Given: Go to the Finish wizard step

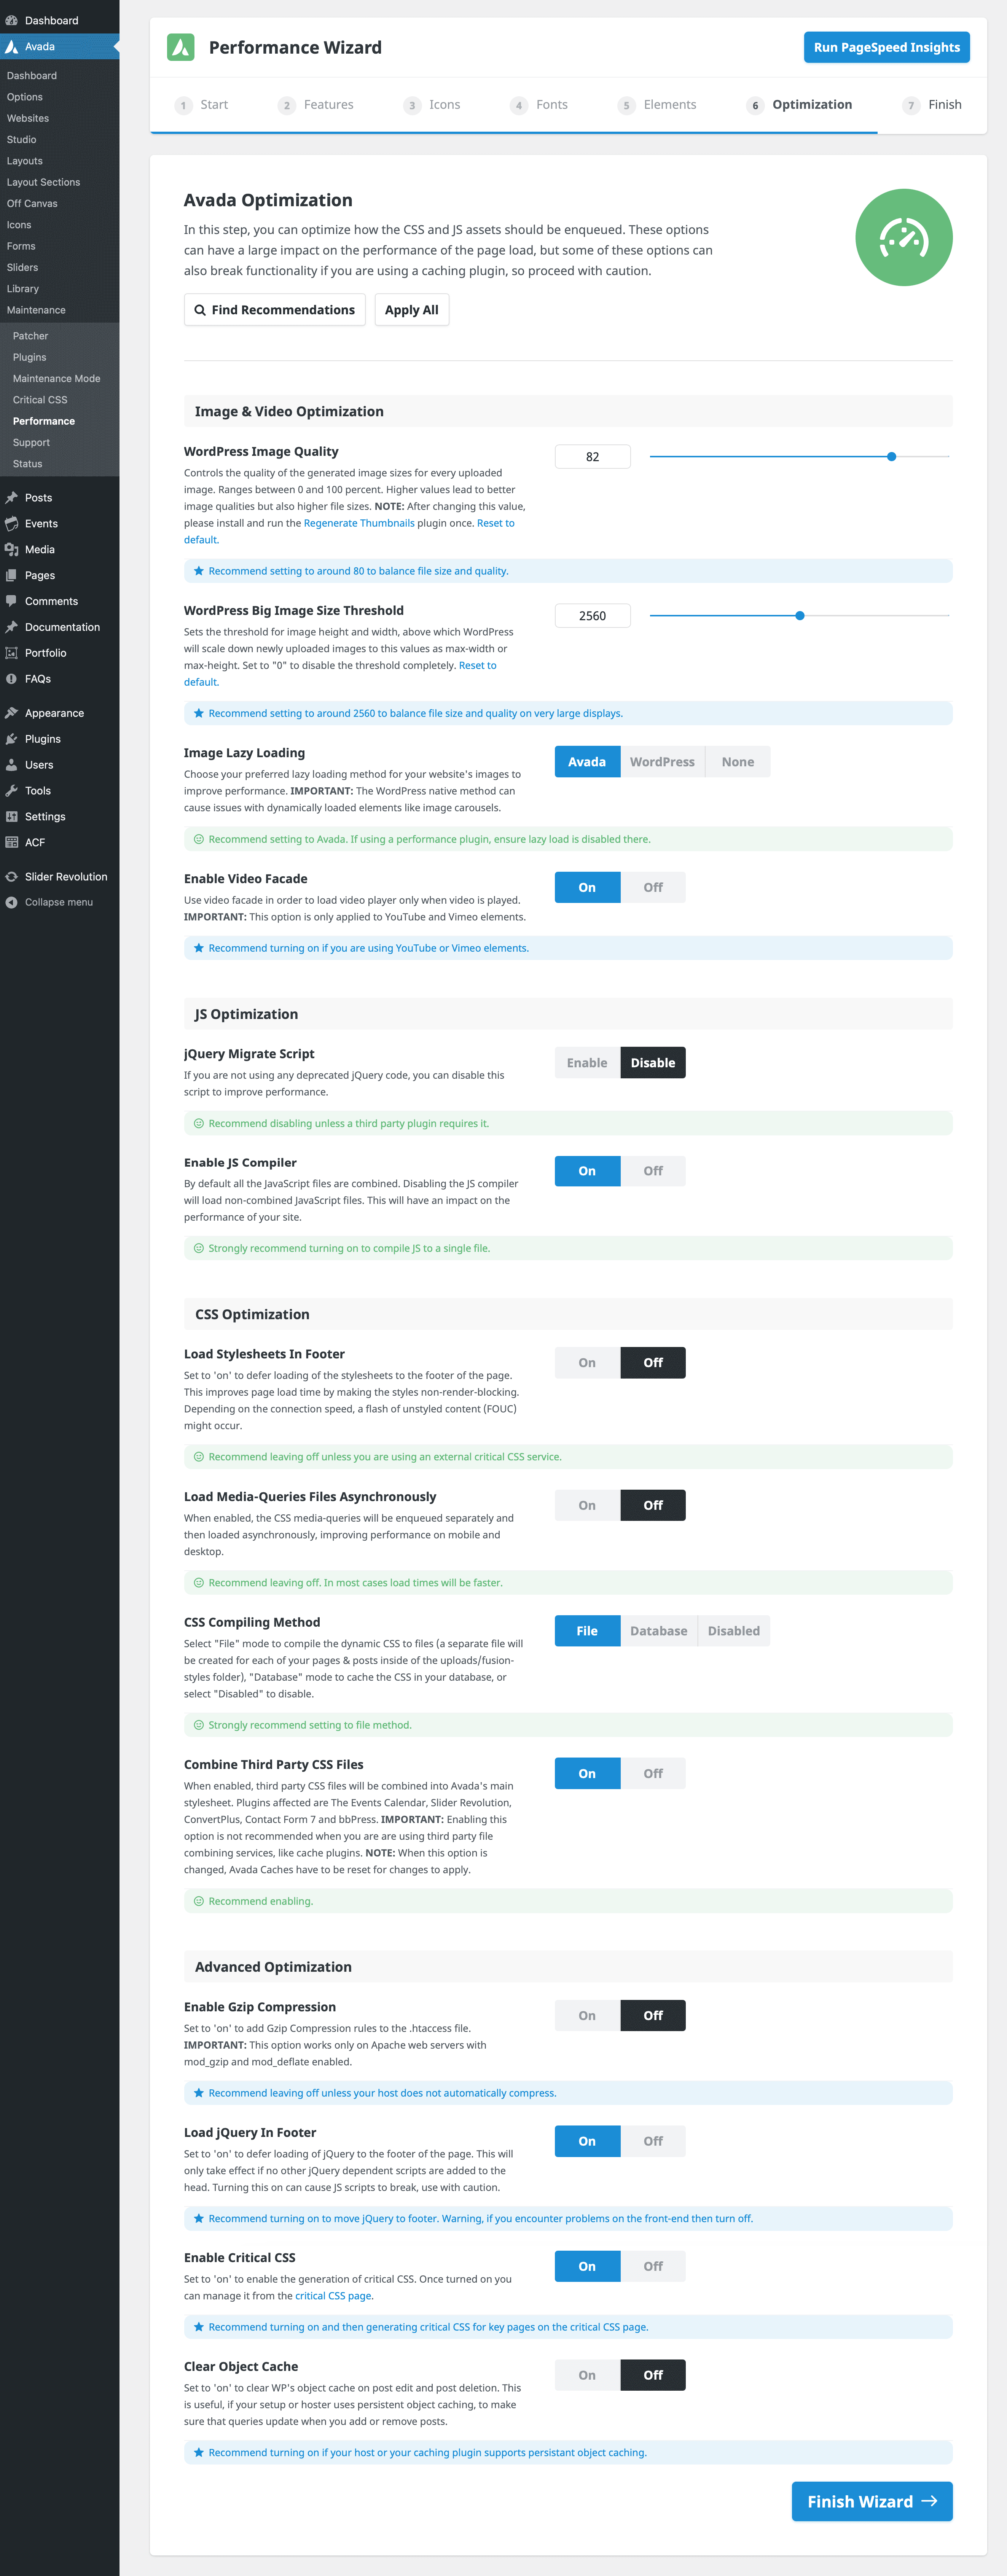Looking at the screenshot, I should coord(932,105).
